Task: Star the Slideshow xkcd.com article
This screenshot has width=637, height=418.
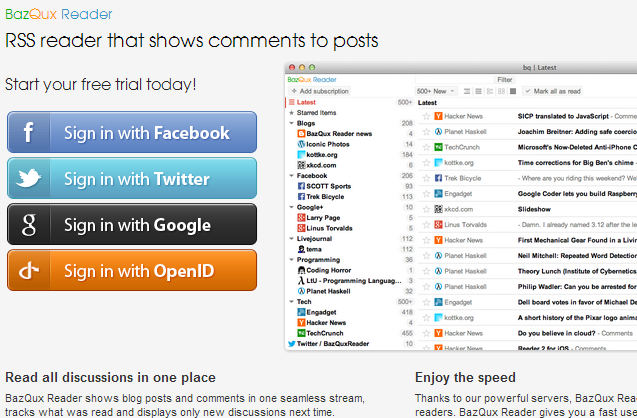Action: click(426, 209)
